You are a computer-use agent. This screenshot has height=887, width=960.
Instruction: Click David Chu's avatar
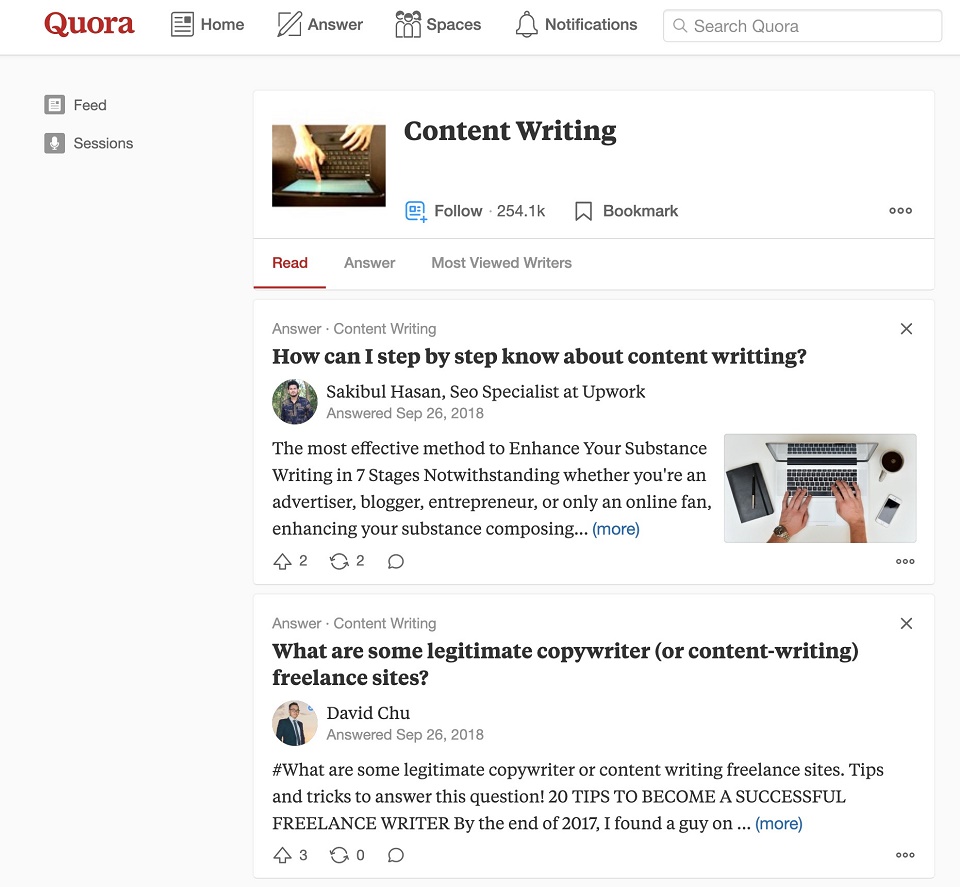pyautogui.click(x=294, y=724)
